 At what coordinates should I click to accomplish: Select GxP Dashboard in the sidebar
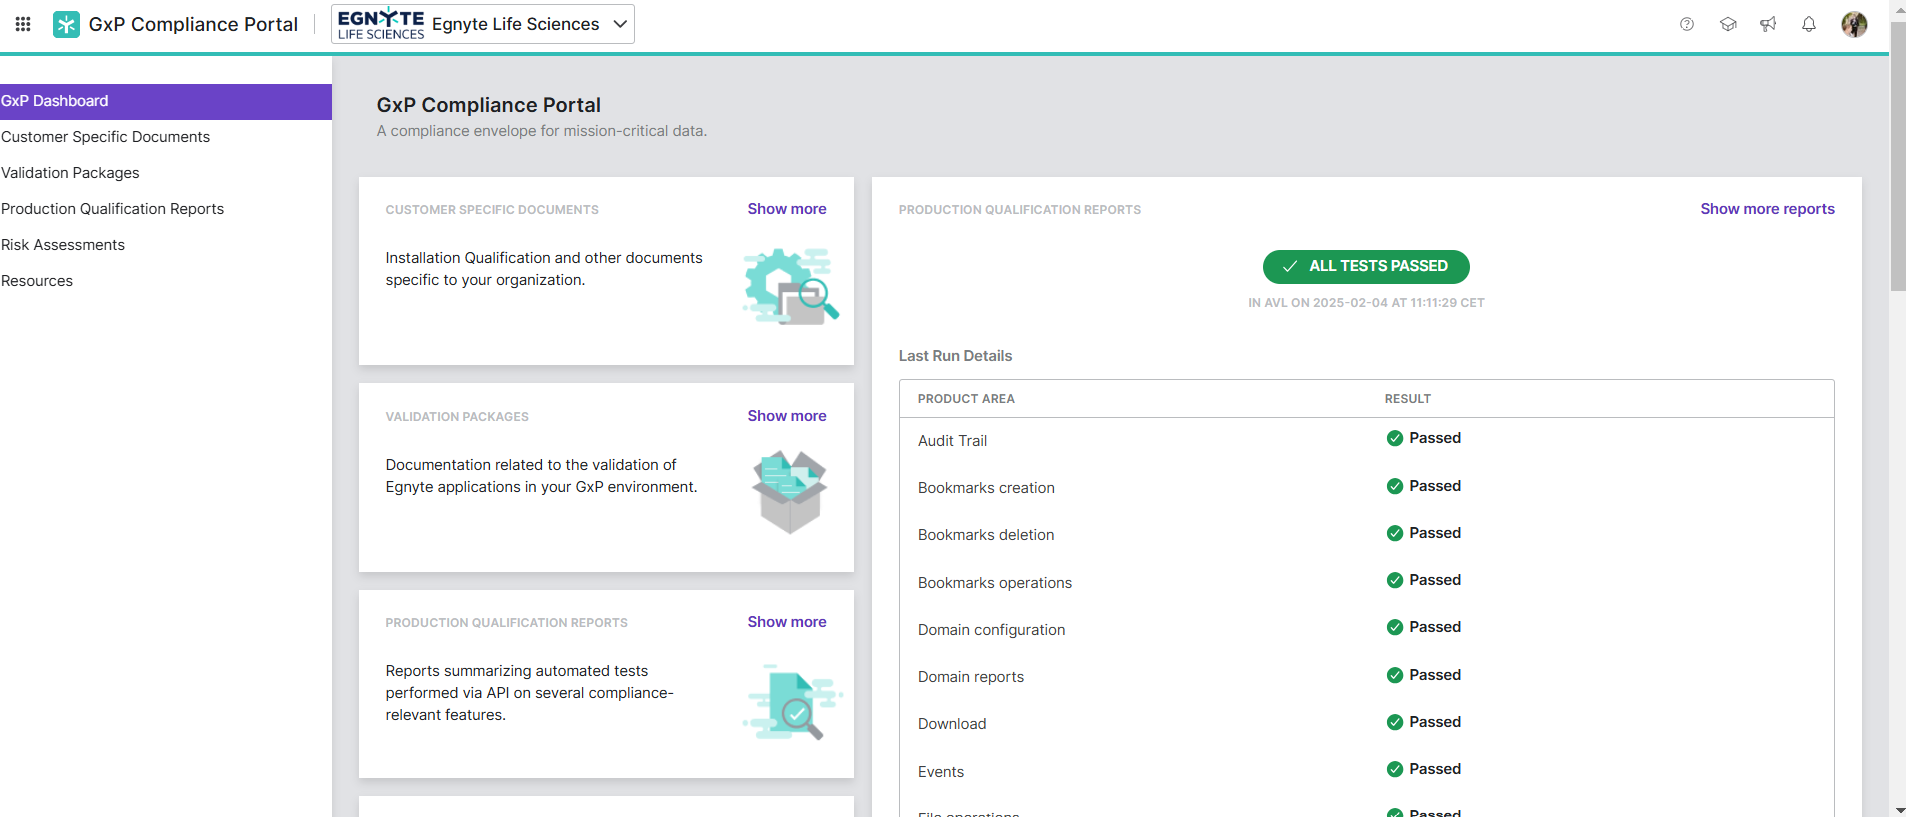(166, 101)
